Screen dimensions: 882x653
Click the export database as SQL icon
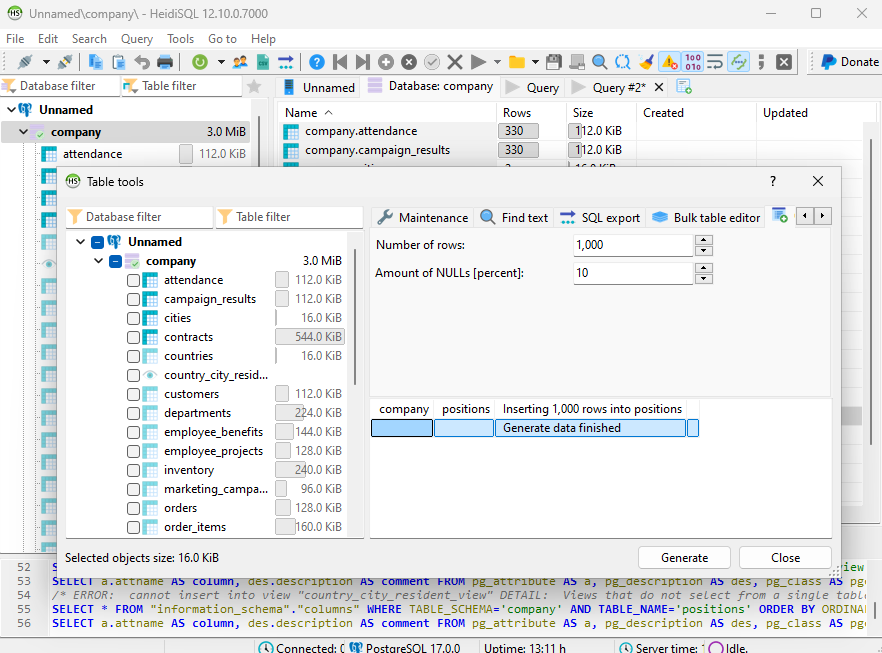click(286, 62)
